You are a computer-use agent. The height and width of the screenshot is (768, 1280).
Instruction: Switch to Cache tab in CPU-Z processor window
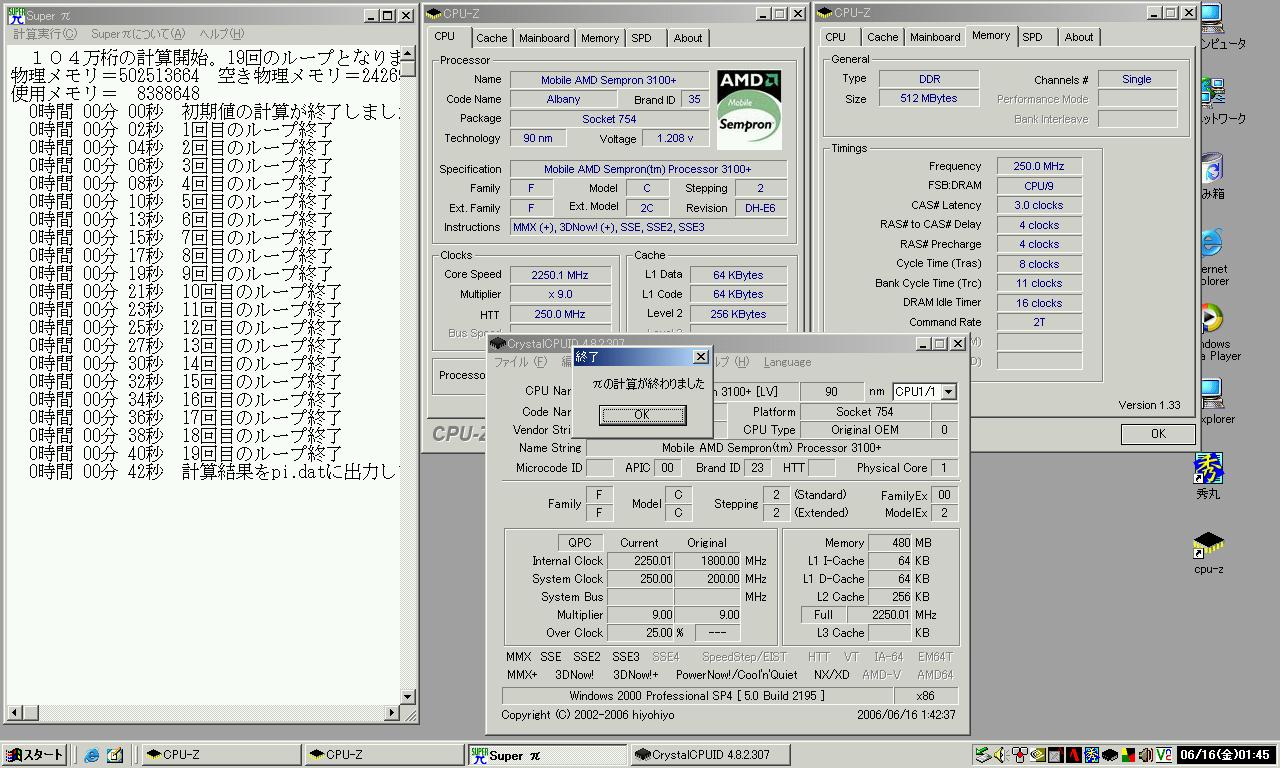(x=491, y=38)
